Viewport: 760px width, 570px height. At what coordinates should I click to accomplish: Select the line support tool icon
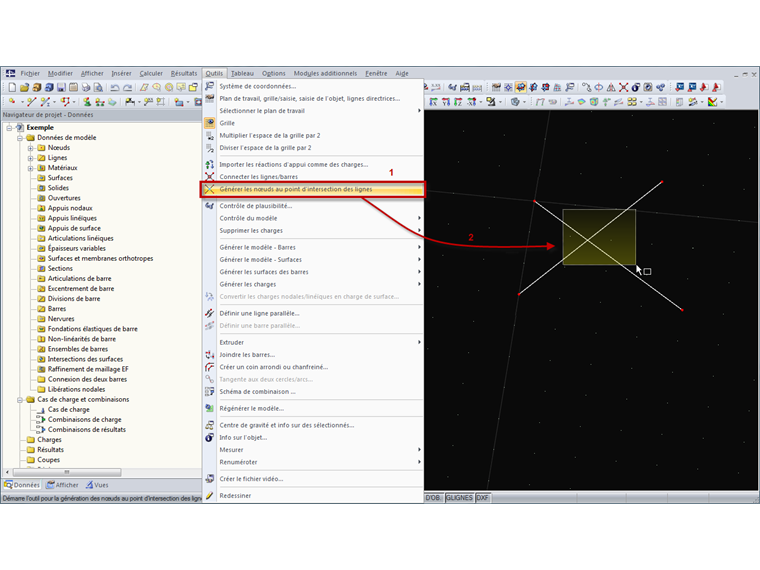pos(100,102)
